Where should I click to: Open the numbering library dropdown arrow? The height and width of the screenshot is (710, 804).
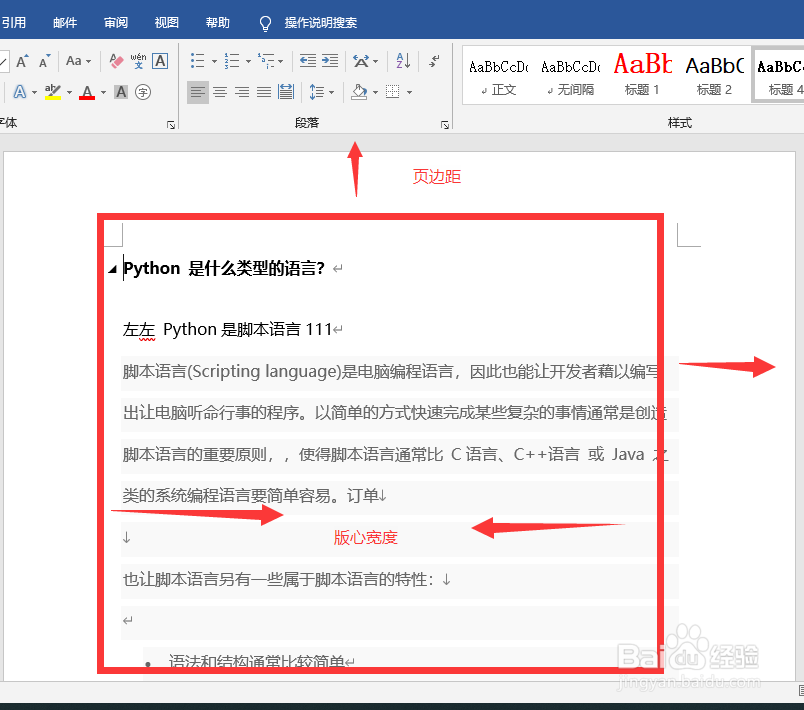click(248, 62)
